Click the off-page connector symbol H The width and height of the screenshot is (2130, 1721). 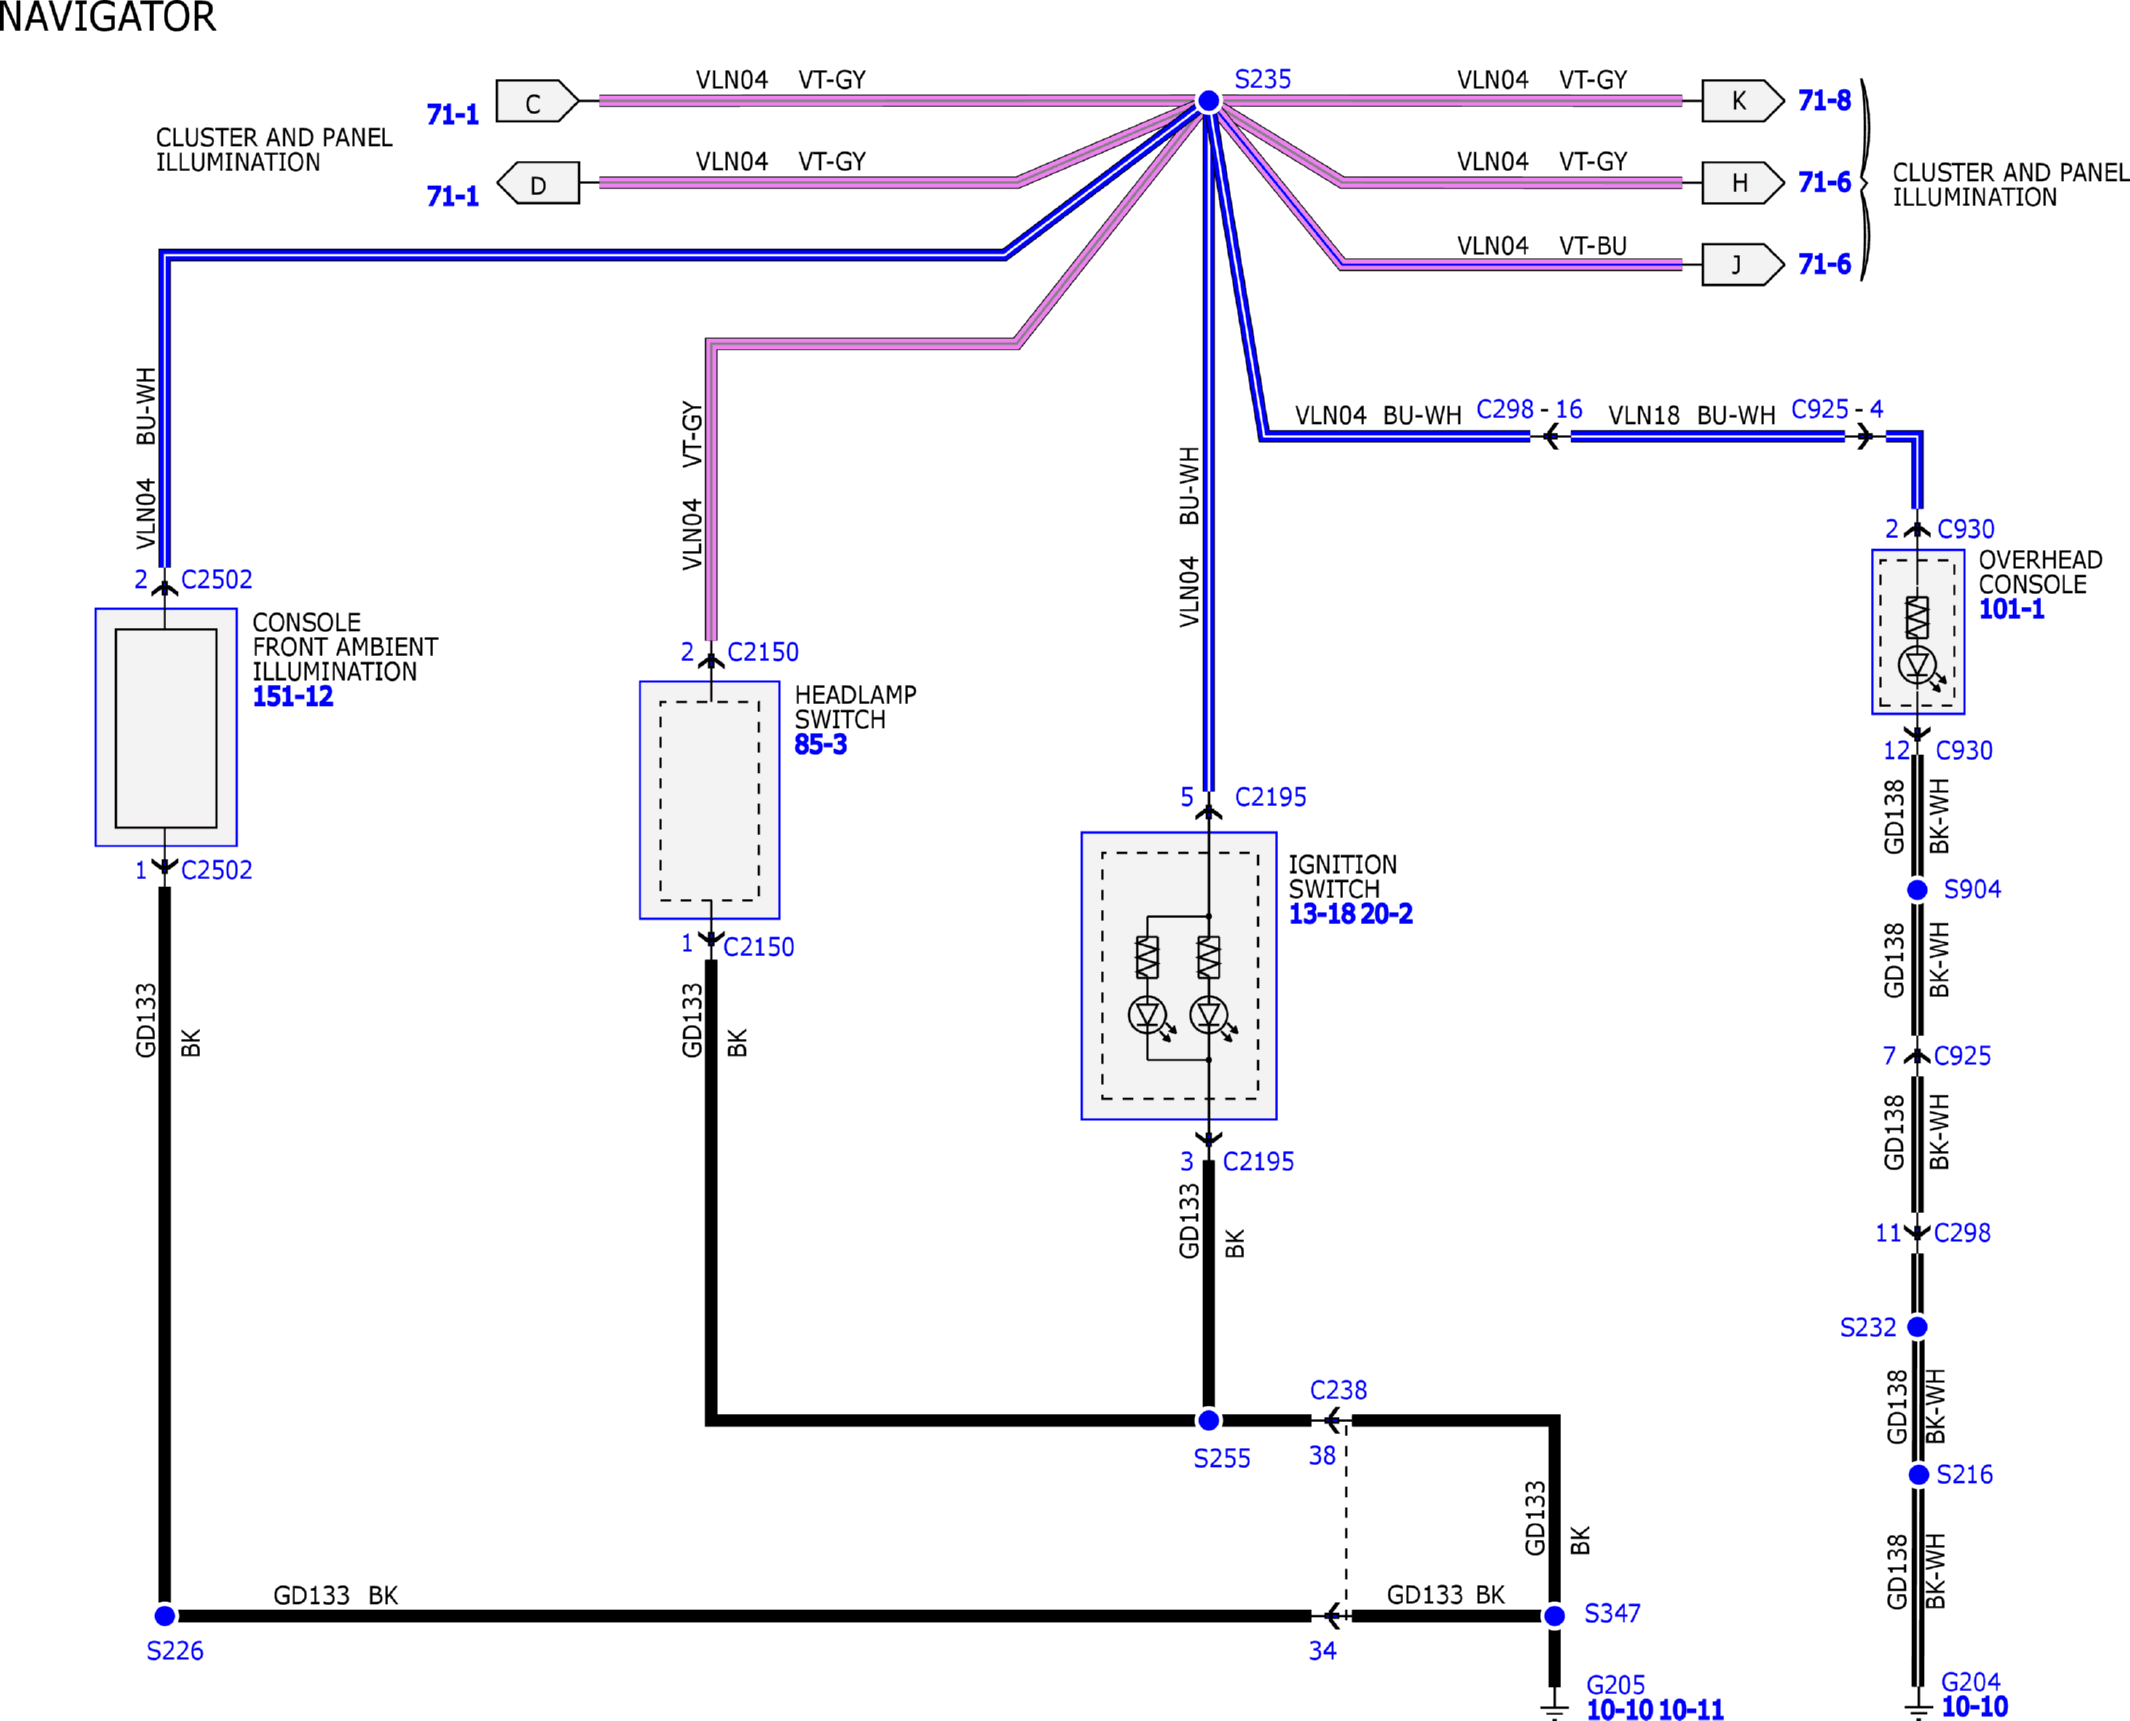tap(1743, 183)
